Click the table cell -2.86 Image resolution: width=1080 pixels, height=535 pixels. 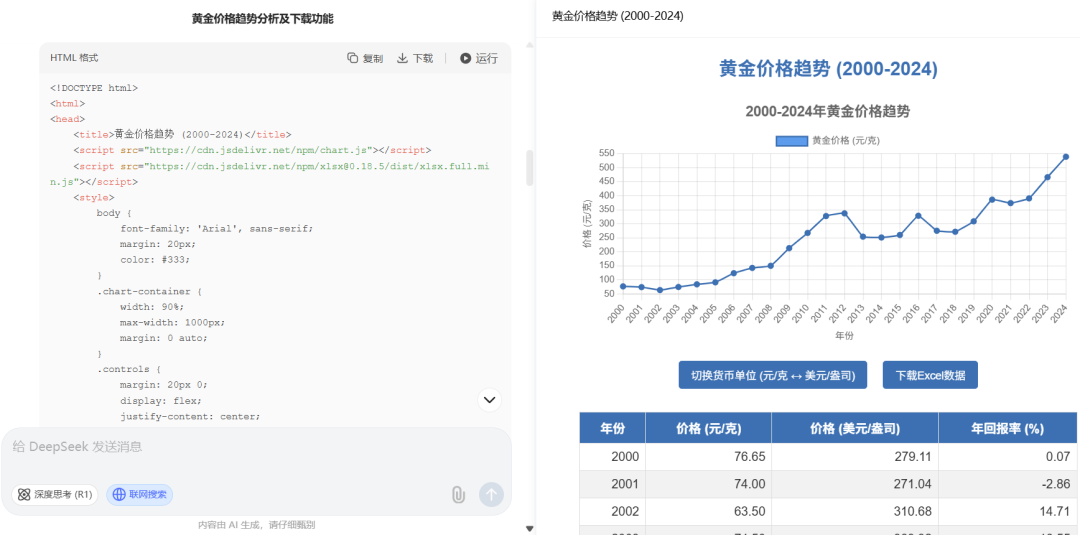tap(1007, 484)
